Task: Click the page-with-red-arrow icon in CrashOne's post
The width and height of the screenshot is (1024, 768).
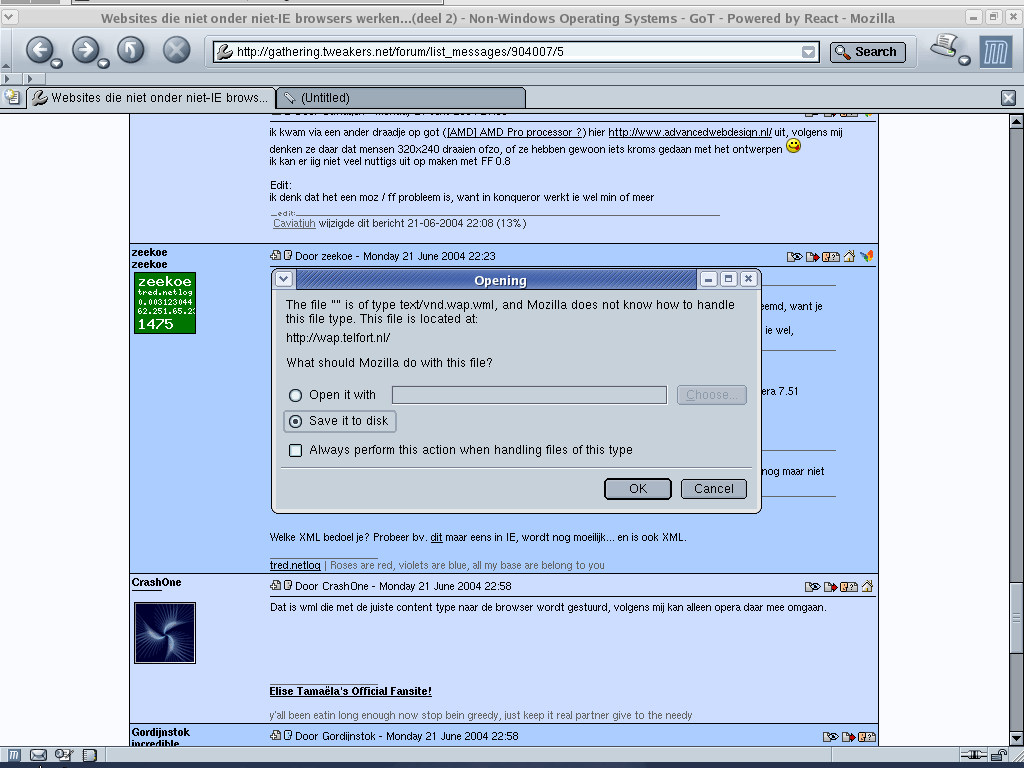Action: pyautogui.click(x=831, y=587)
